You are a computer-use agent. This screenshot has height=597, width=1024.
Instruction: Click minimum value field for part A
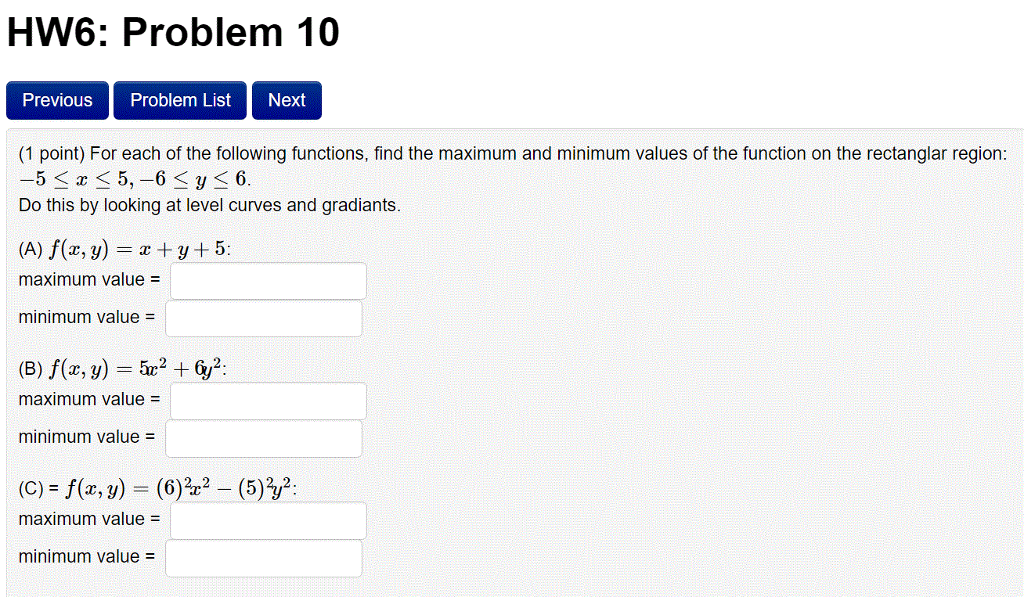263,318
